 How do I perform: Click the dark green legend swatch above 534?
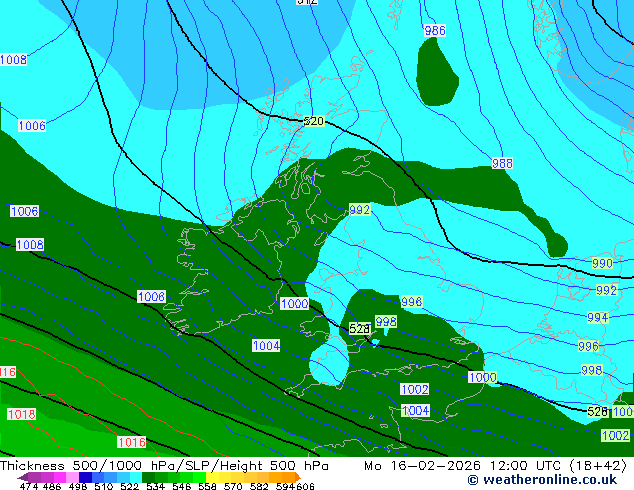coord(146,477)
